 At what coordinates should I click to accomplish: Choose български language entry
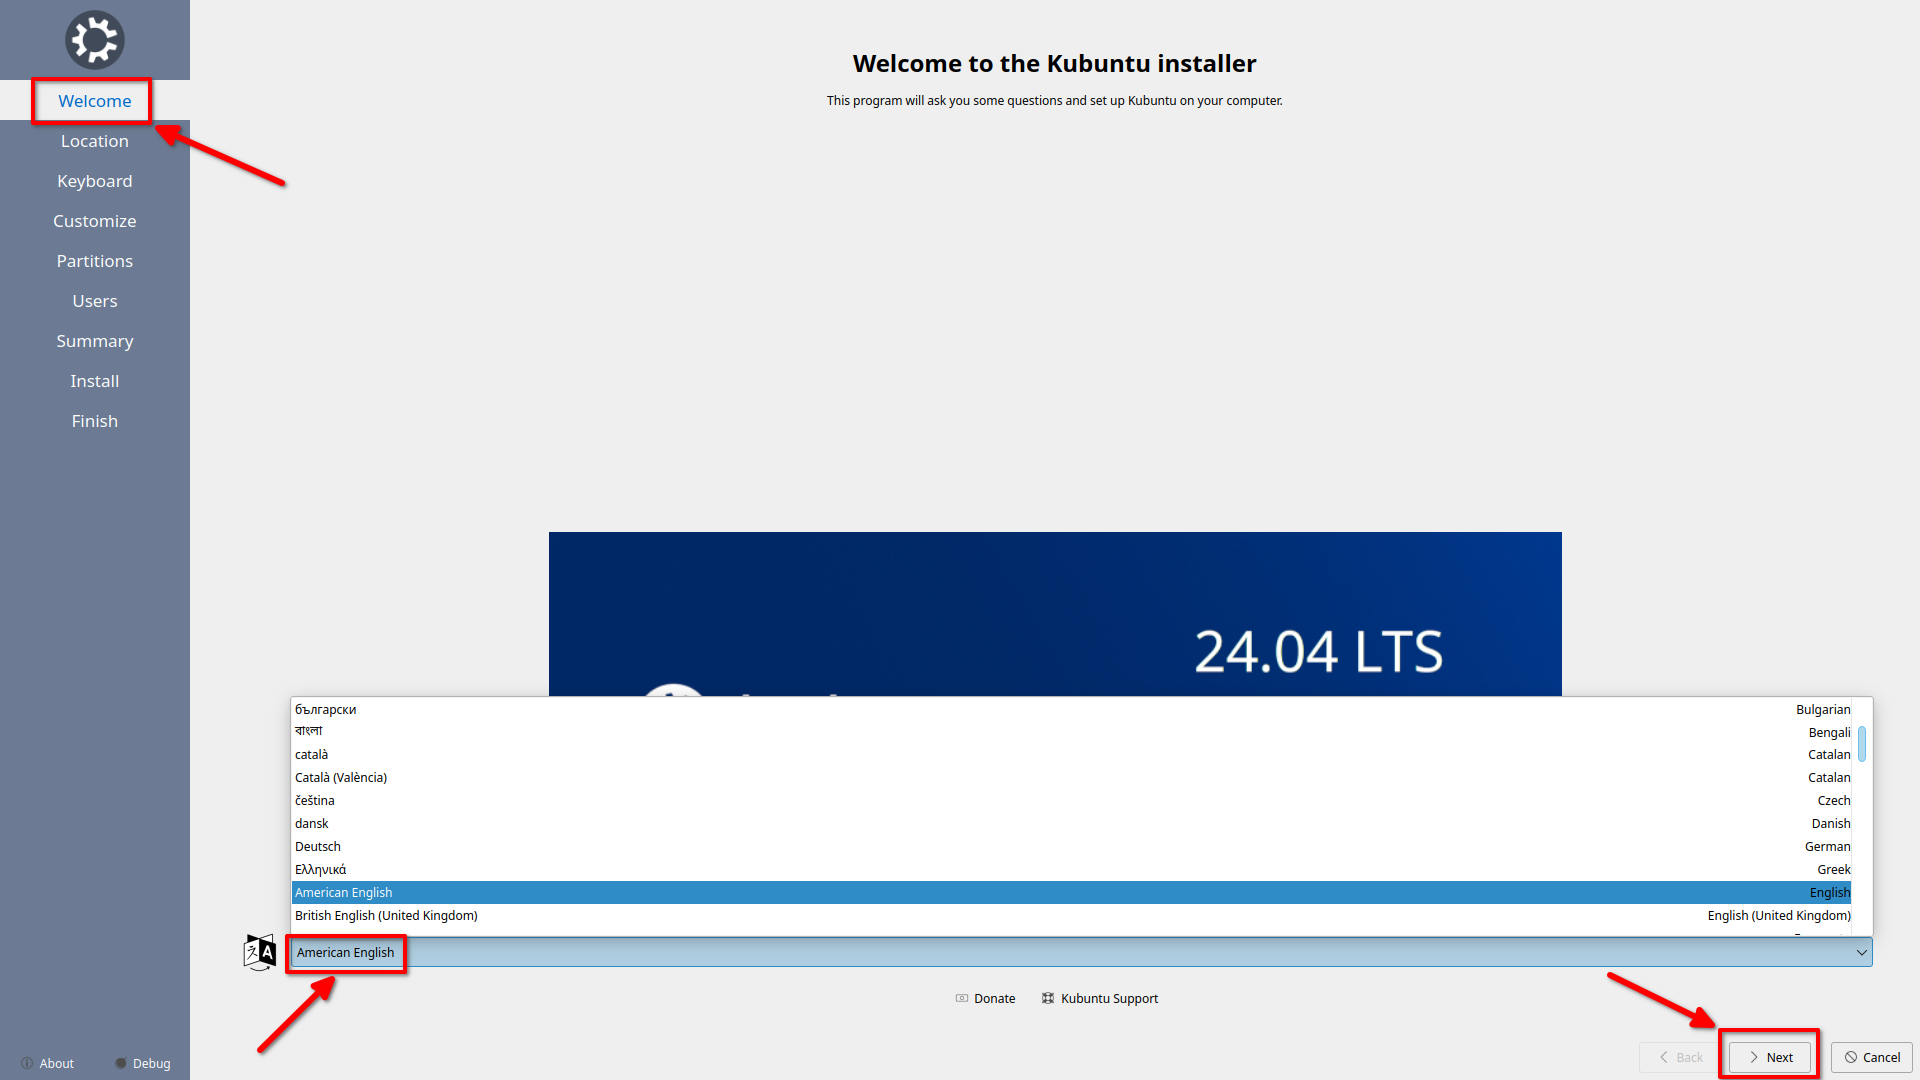pos(326,709)
